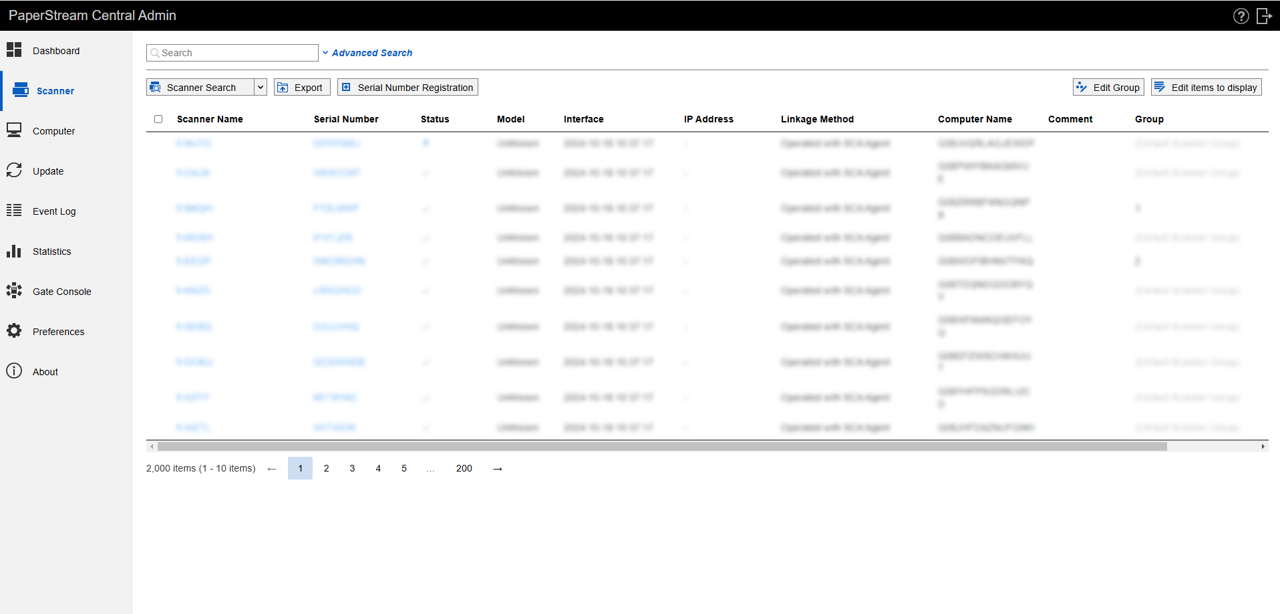Expand the Scanner Search dropdown arrow
The width and height of the screenshot is (1280, 614).
coord(260,88)
